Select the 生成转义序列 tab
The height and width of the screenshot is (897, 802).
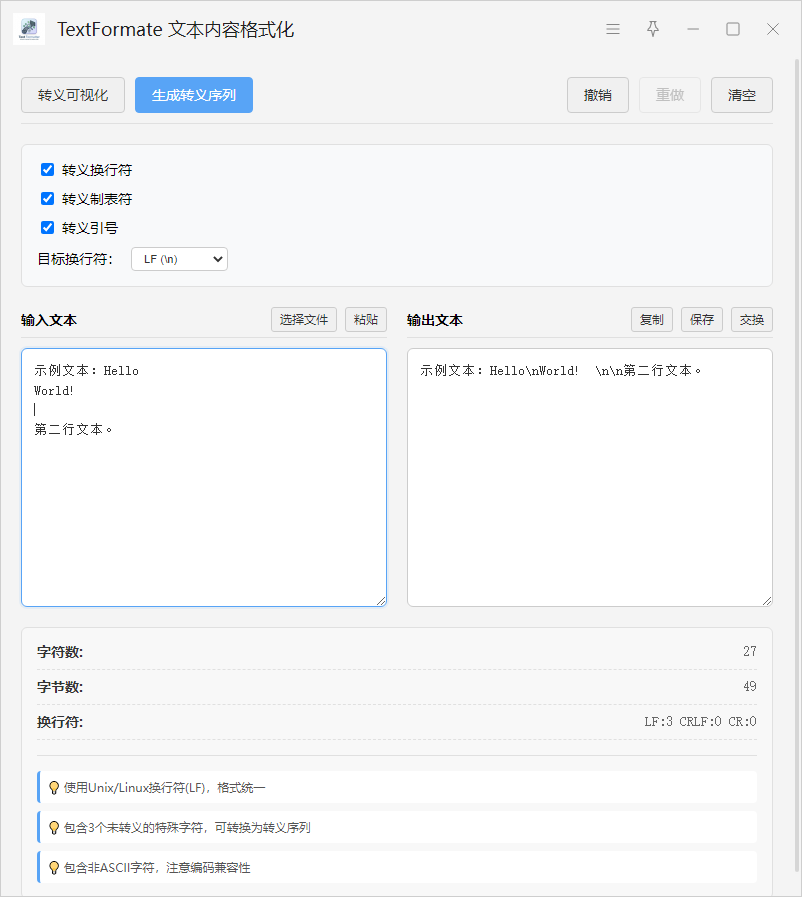(194, 95)
